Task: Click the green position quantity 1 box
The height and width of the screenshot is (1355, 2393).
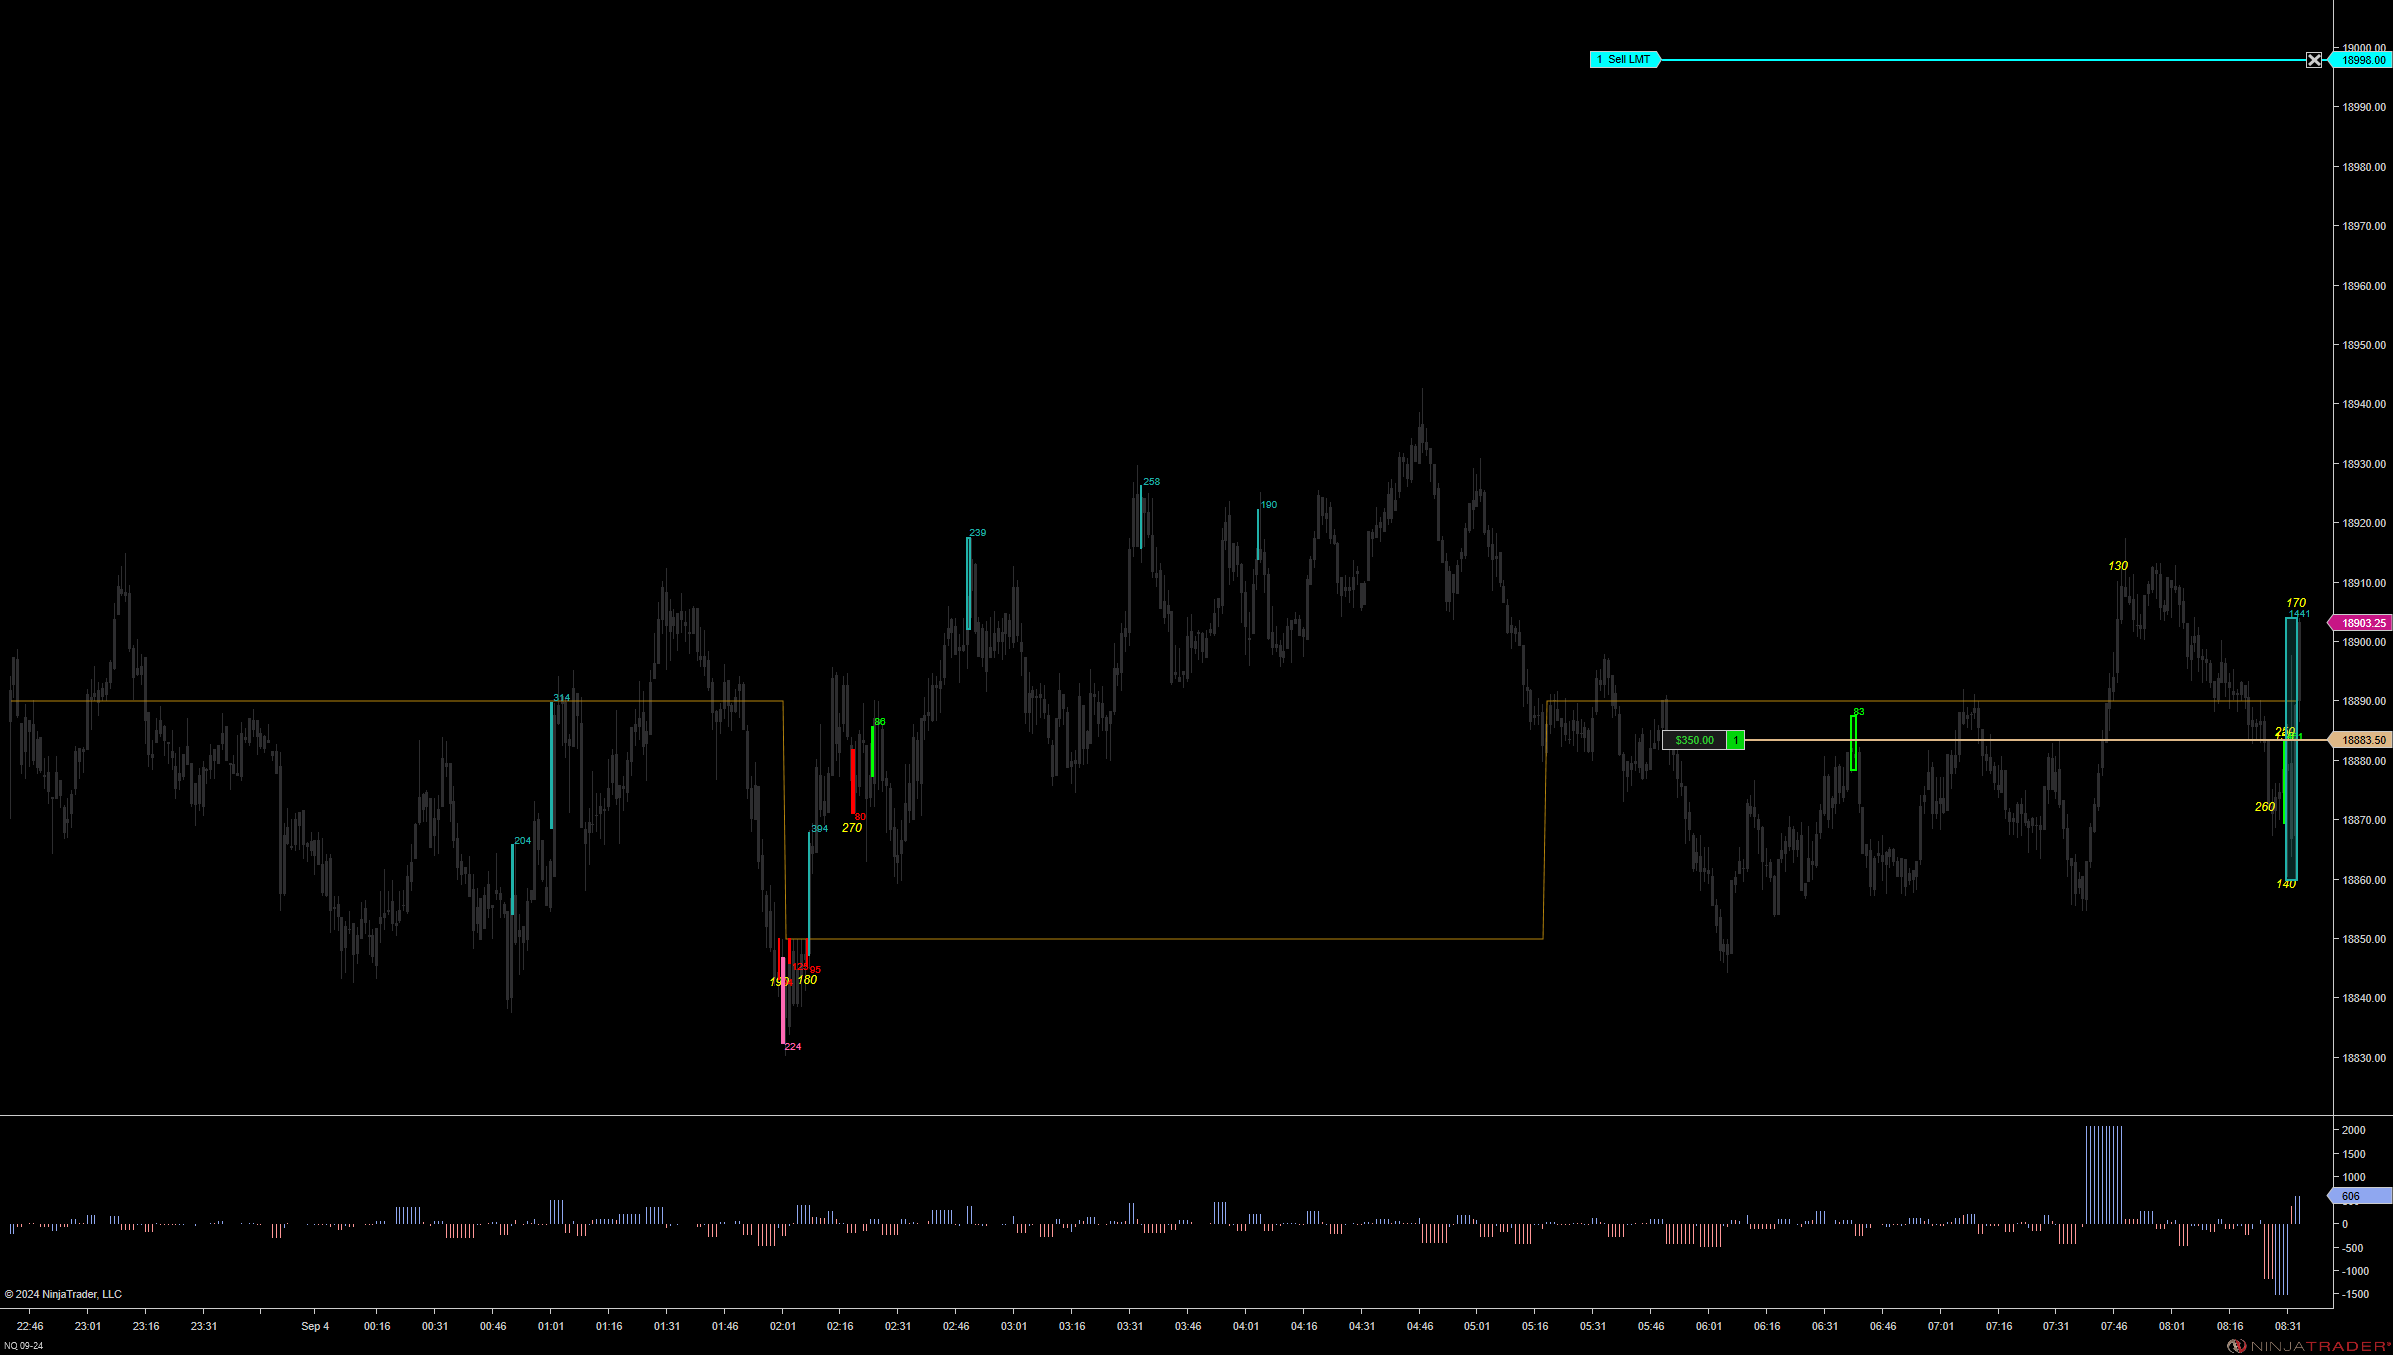Action: point(1736,740)
